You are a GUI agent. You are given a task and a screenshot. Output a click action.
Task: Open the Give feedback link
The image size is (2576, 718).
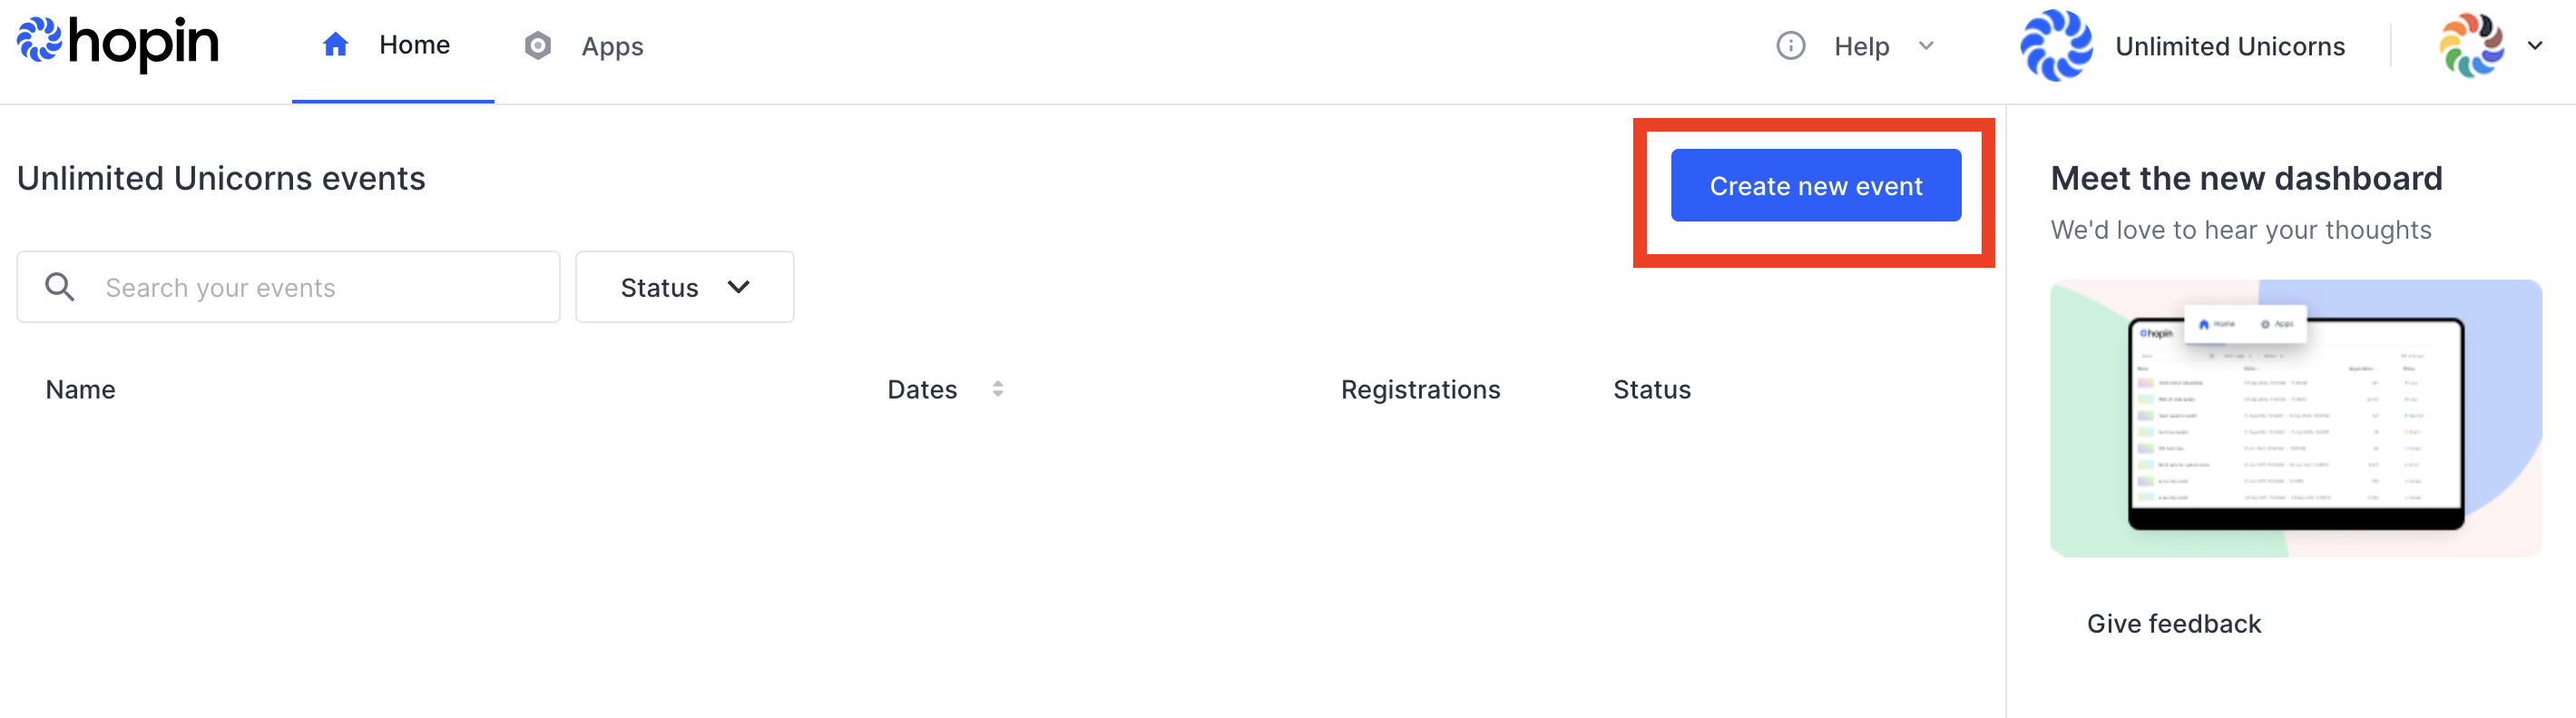(x=2173, y=624)
